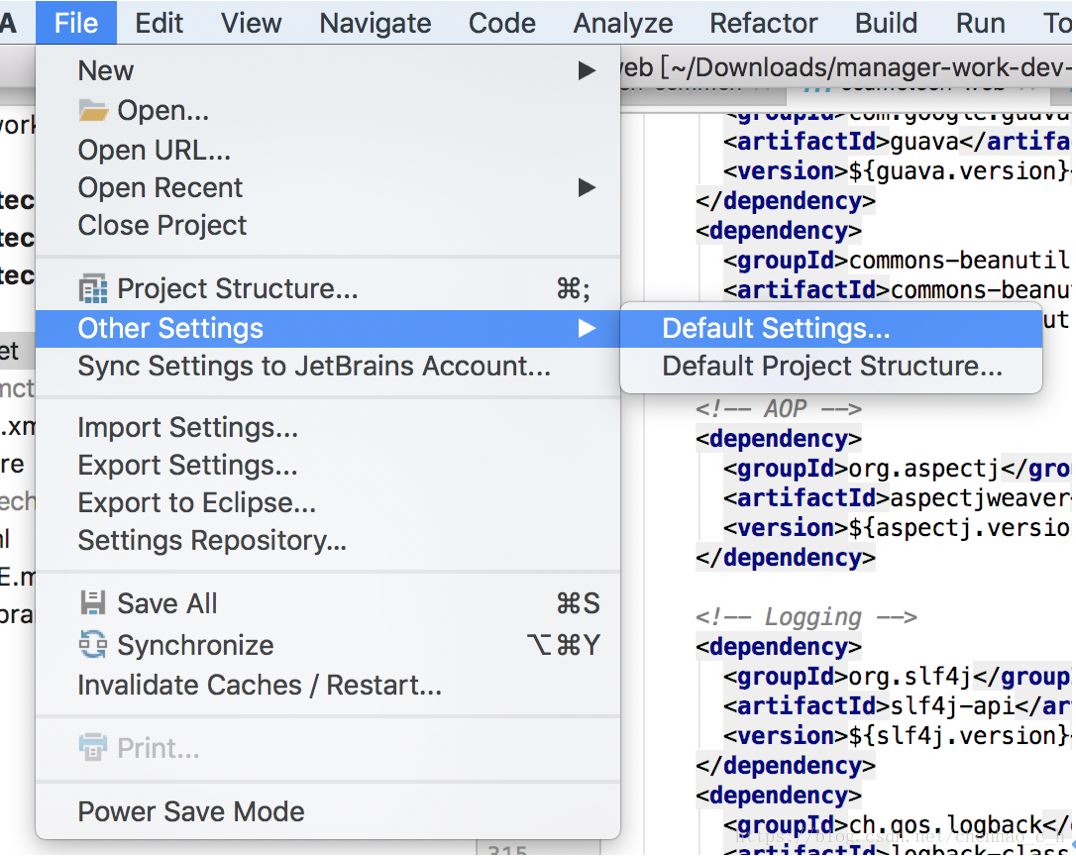
Task: Click the folder icon beside Open...
Action: [93, 110]
